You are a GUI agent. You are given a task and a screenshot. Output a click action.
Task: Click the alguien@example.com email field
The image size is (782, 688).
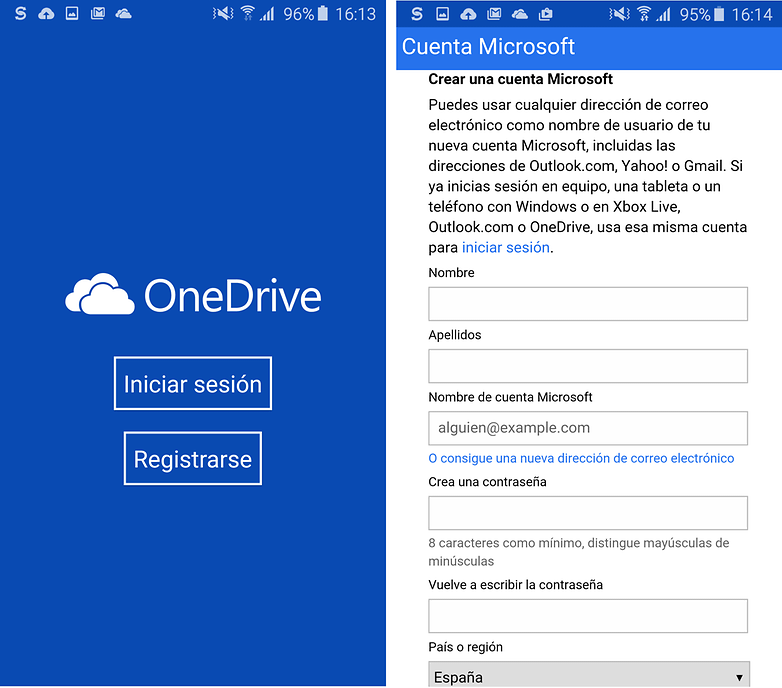tap(587, 428)
